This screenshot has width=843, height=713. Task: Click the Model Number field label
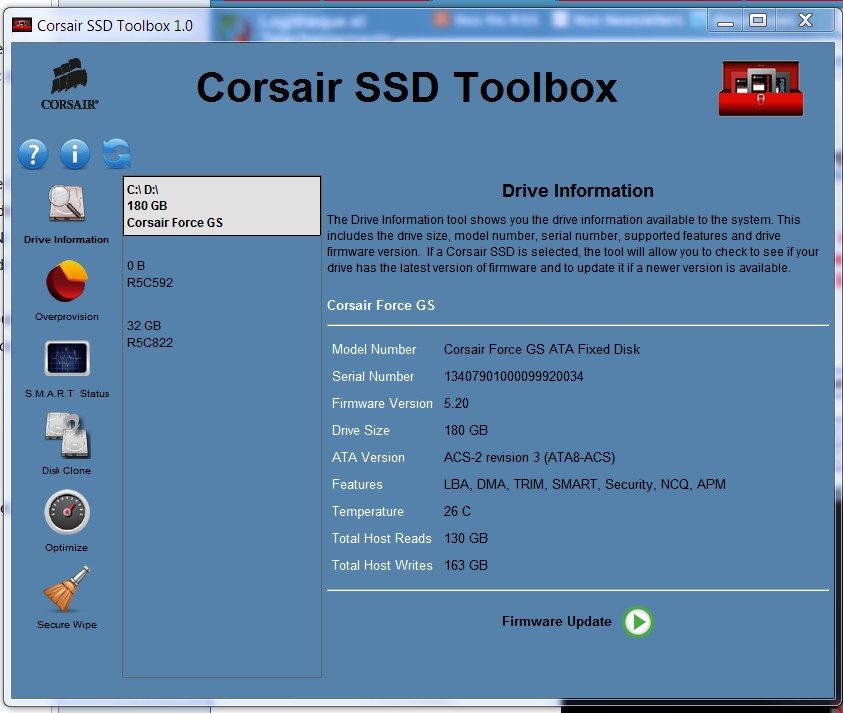[x=374, y=350]
